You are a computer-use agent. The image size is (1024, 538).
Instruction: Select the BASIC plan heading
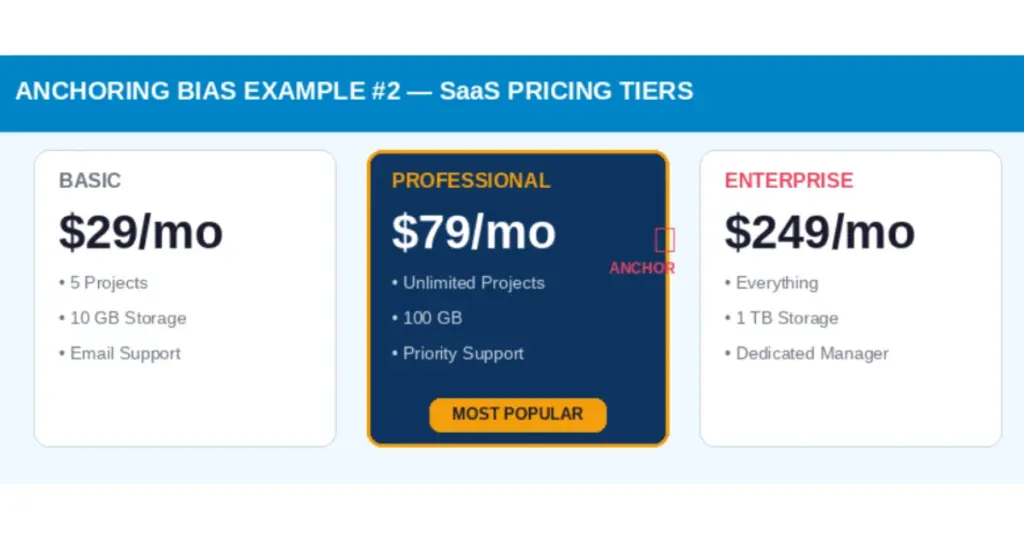pyautogui.click(x=90, y=181)
